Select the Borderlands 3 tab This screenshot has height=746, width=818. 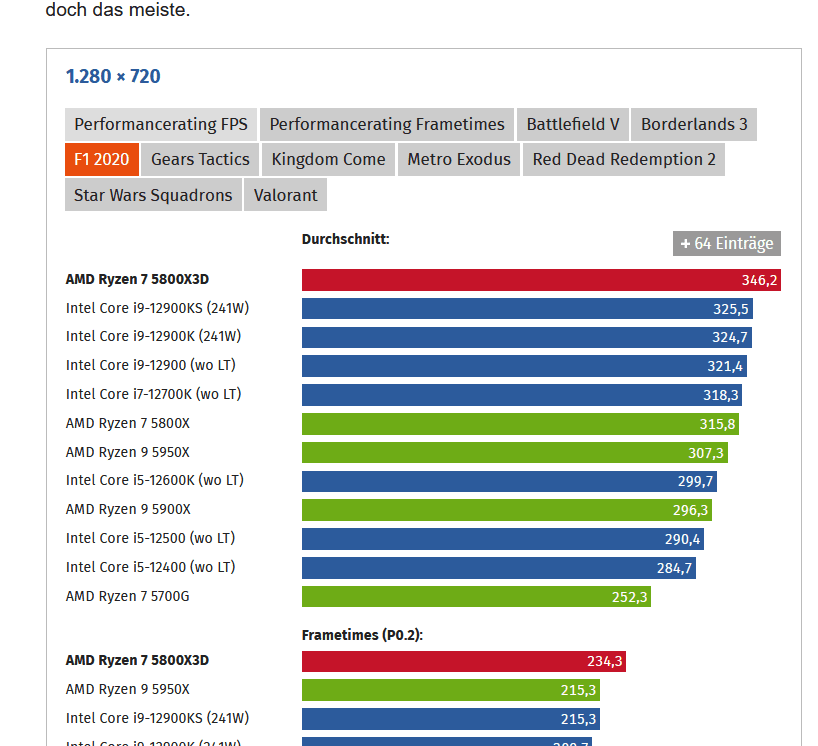(693, 124)
